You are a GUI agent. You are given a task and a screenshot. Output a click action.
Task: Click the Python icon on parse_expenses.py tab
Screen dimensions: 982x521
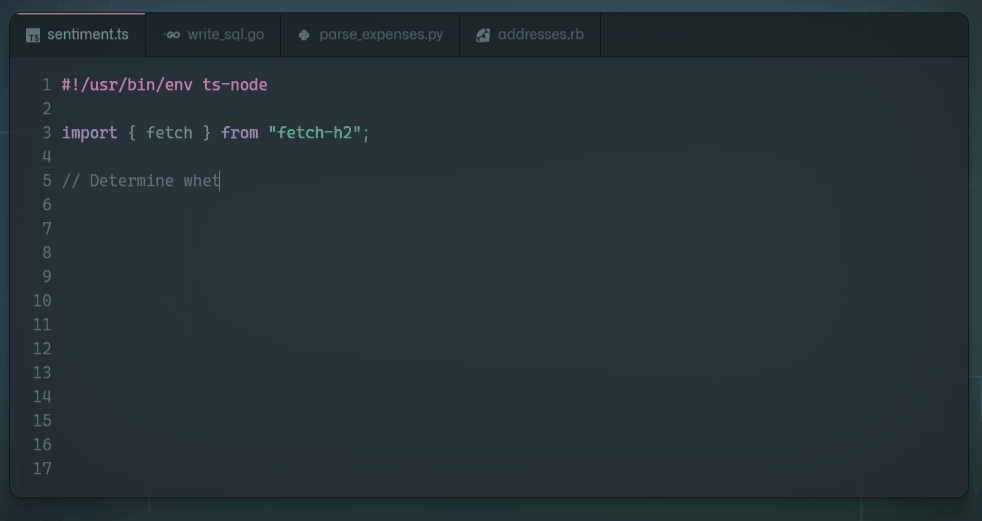click(304, 35)
